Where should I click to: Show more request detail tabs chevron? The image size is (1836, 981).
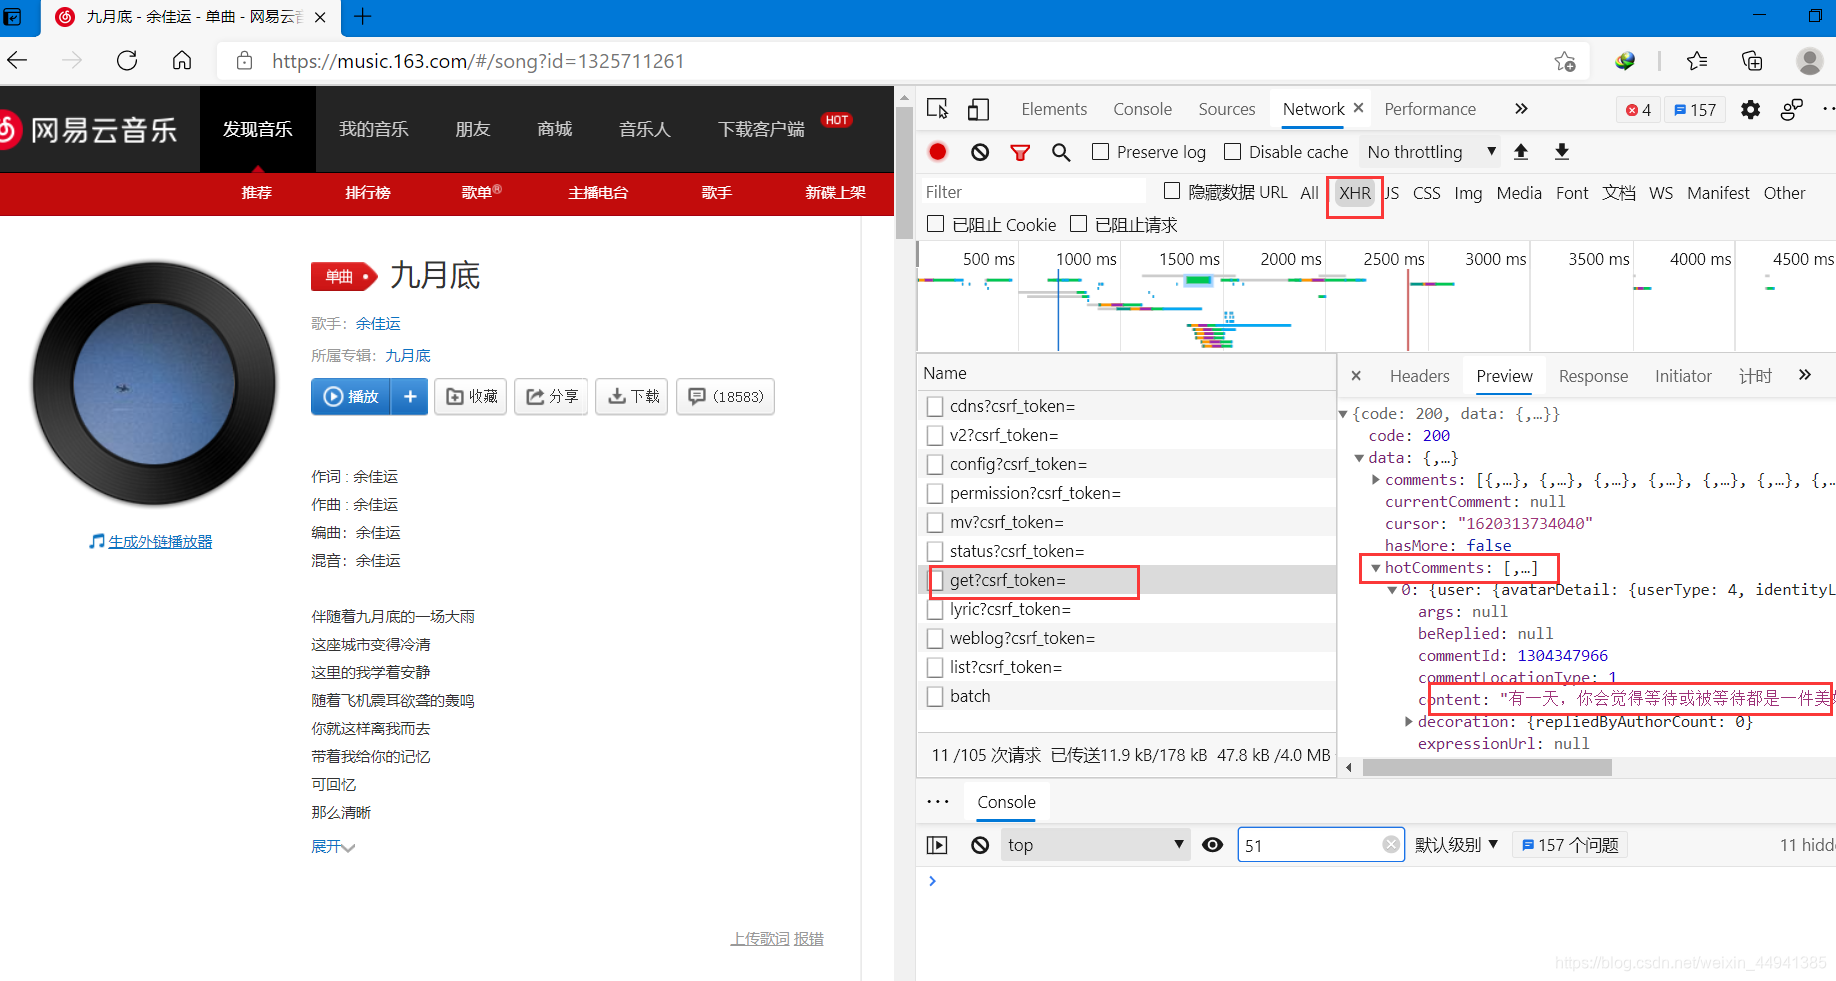pyautogui.click(x=1805, y=375)
